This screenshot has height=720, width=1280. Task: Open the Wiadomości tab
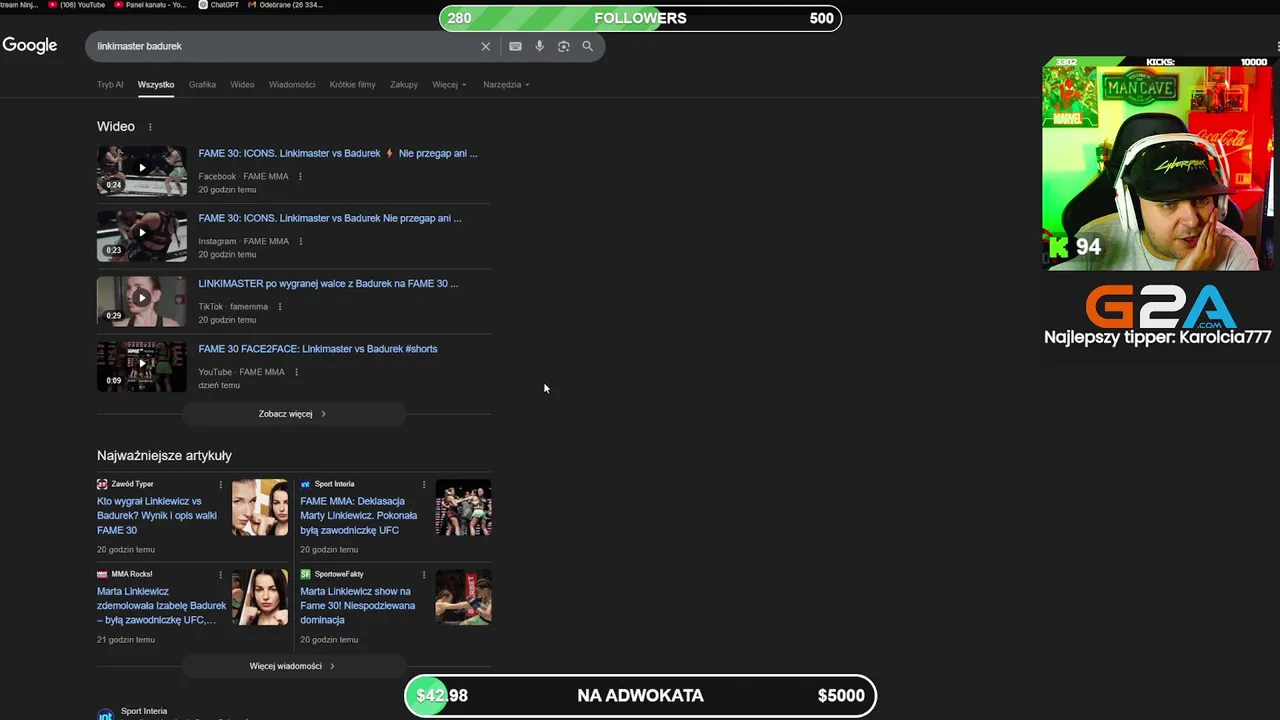pos(292,84)
